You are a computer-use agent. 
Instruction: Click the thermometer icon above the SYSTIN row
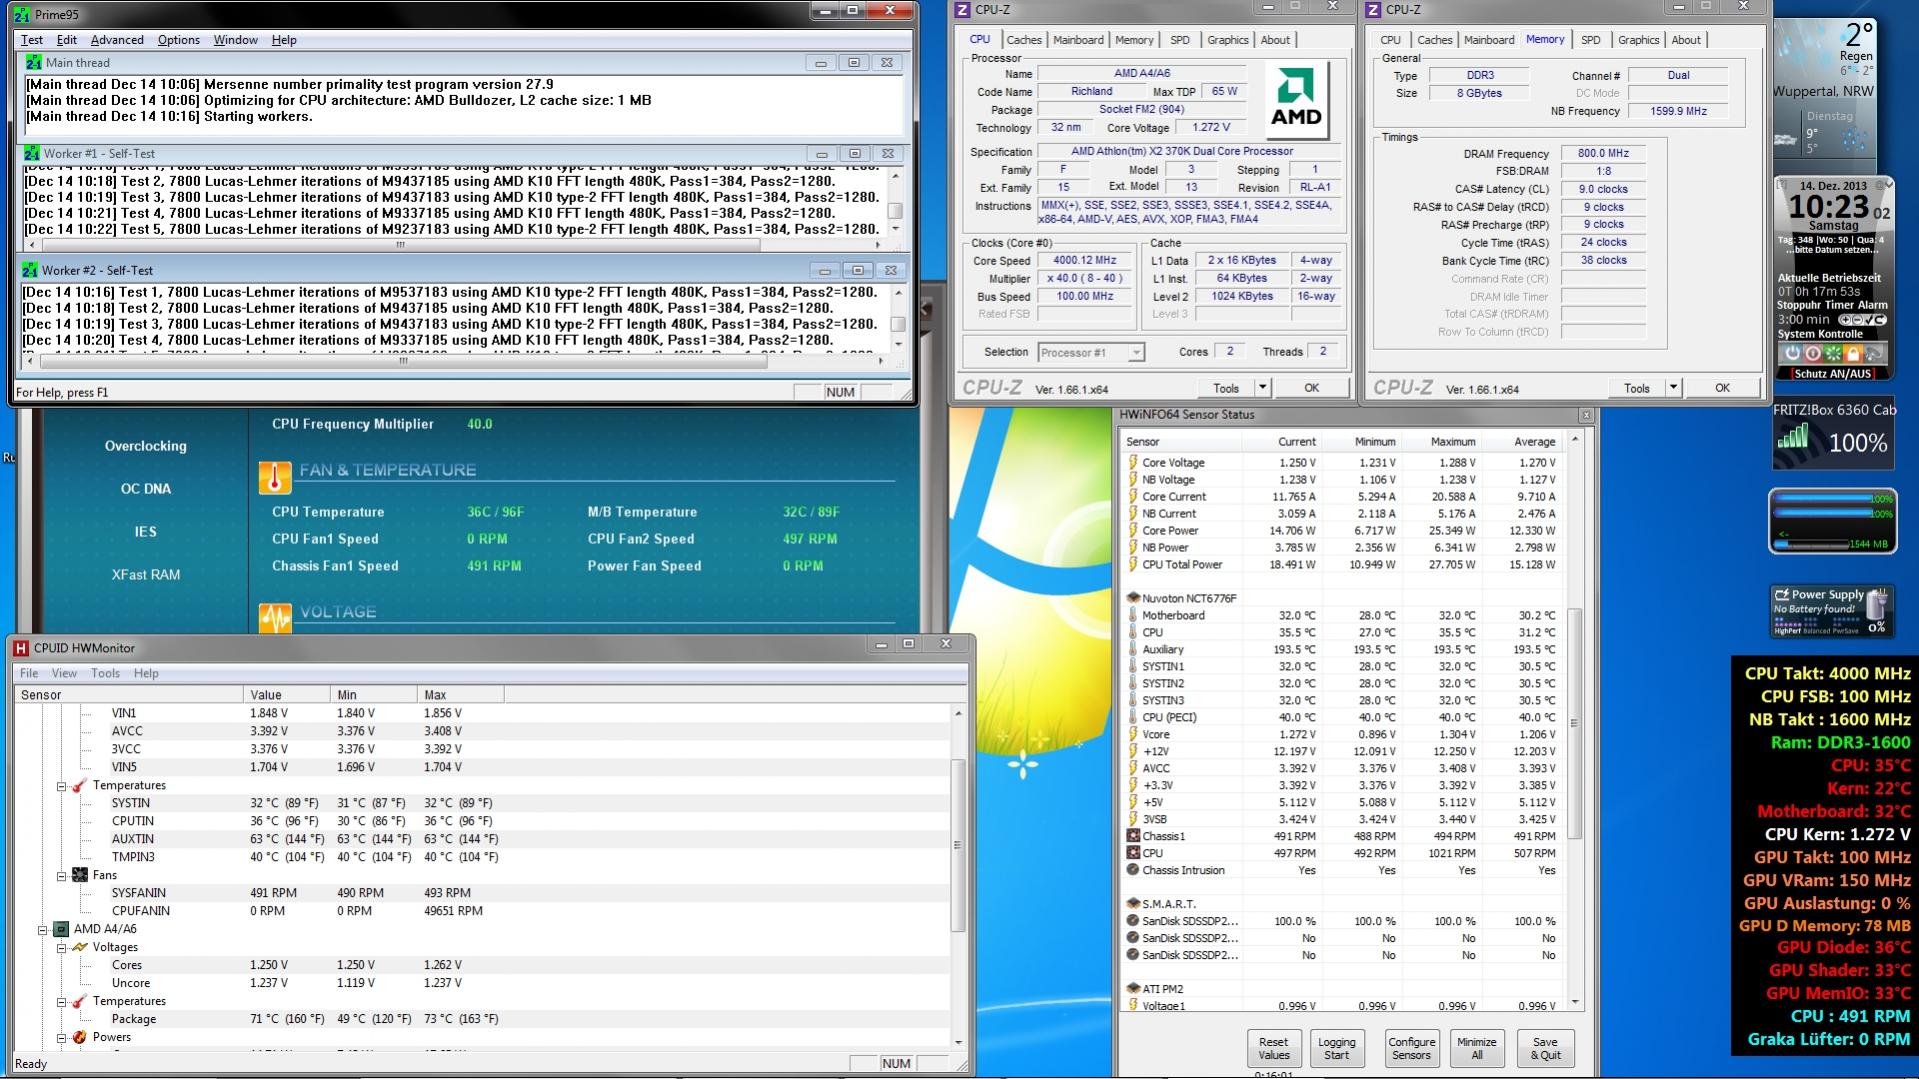[79, 785]
